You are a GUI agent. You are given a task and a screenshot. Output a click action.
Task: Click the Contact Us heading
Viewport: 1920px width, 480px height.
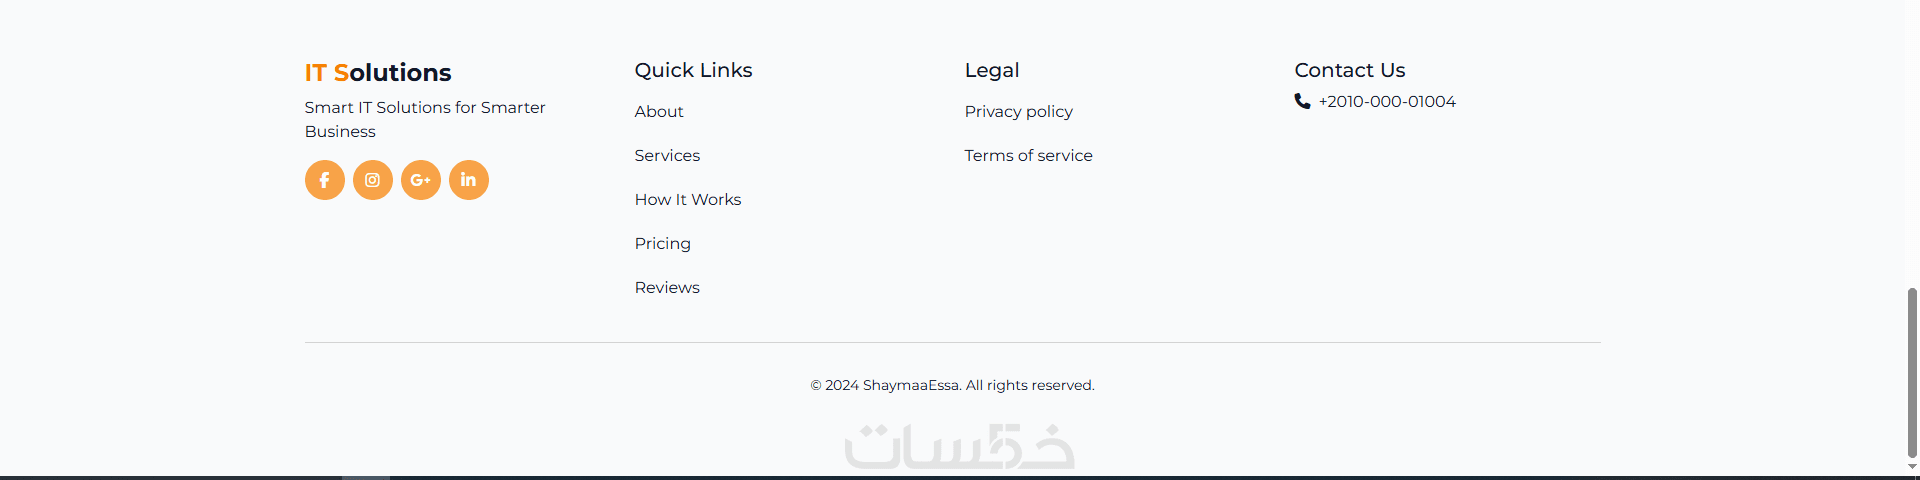(x=1349, y=70)
